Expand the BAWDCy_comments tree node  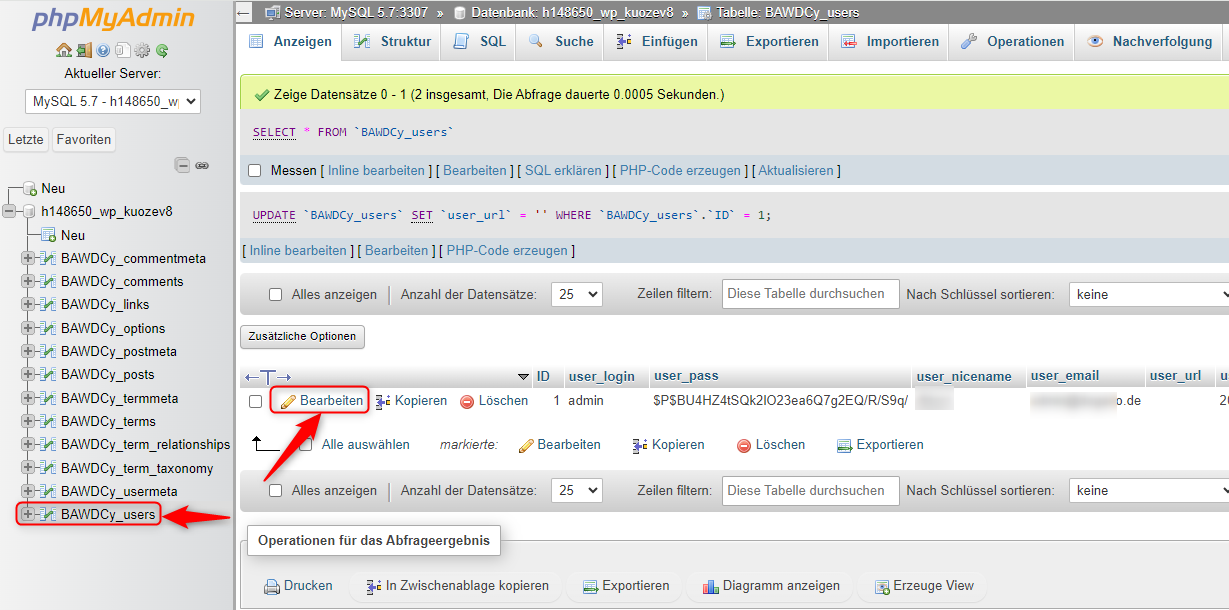pos(27,282)
